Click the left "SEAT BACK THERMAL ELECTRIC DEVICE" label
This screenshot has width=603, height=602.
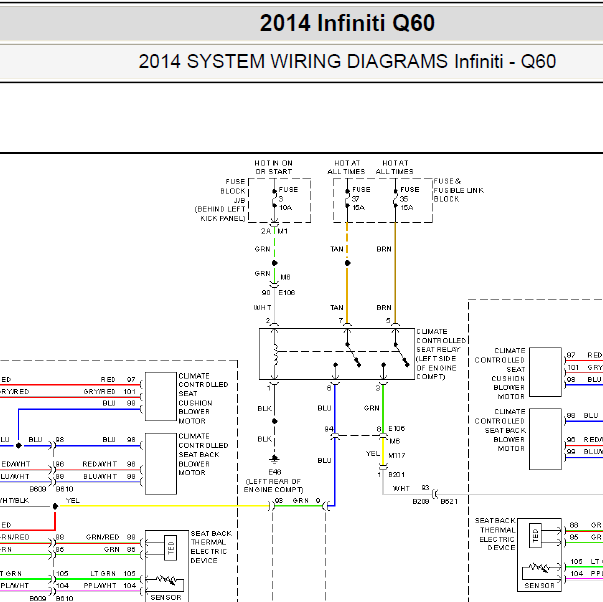(211, 547)
